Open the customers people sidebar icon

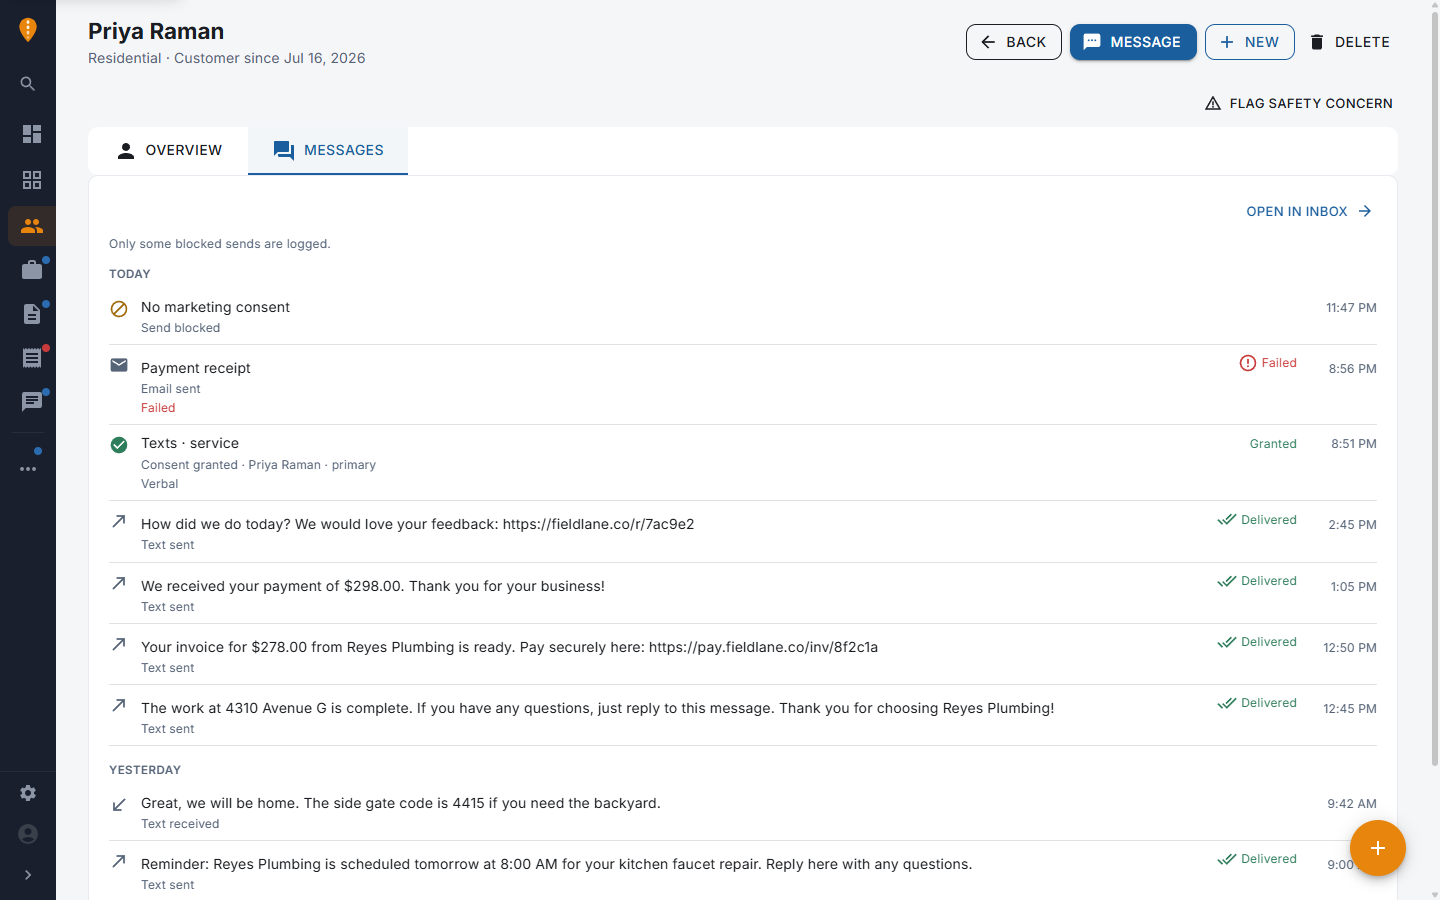(x=32, y=226)
